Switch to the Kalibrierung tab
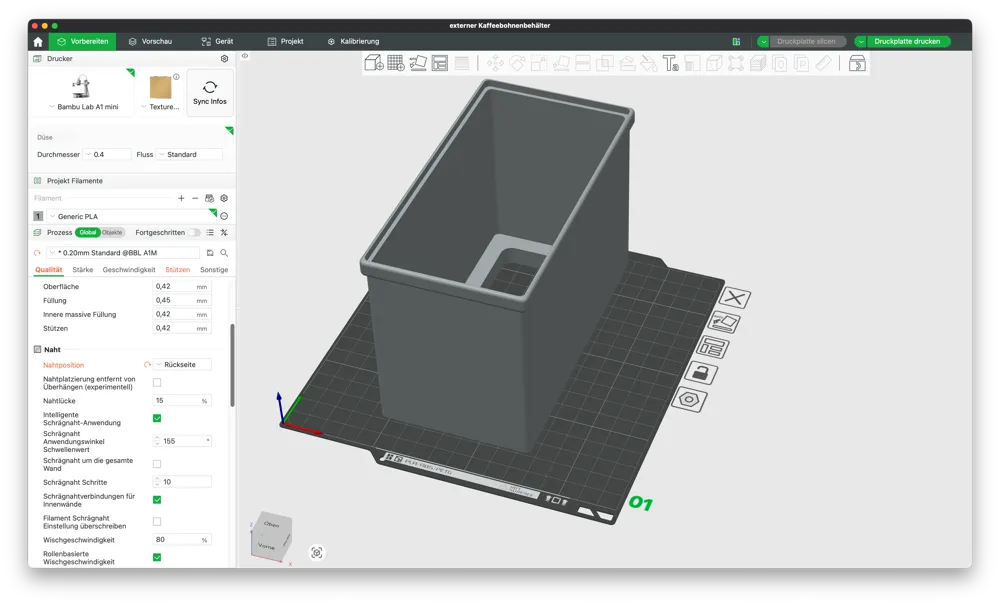 [x=353, y=41]
